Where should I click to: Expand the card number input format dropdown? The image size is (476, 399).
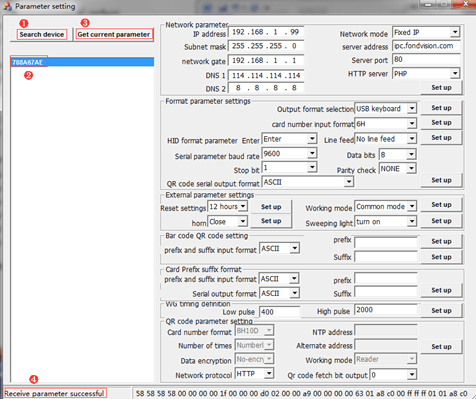tap(385, 124)
